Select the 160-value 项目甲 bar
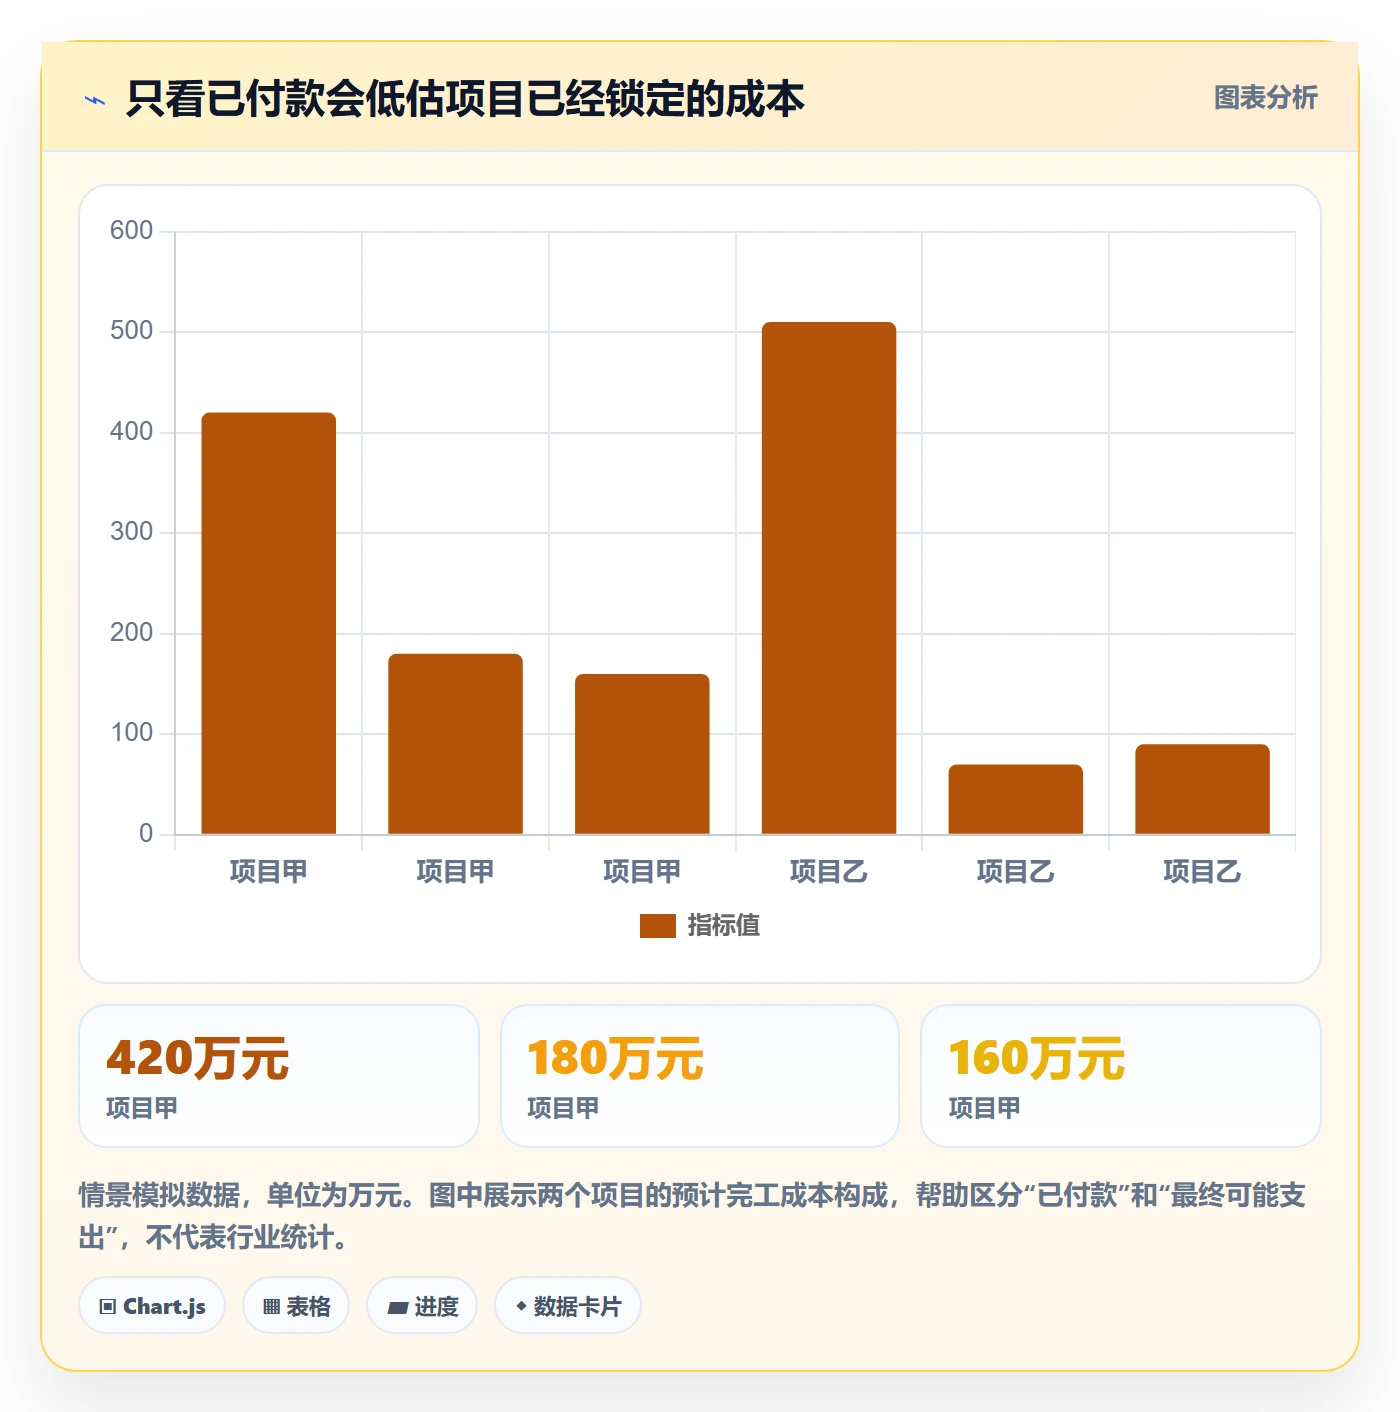 coord(642,754)
